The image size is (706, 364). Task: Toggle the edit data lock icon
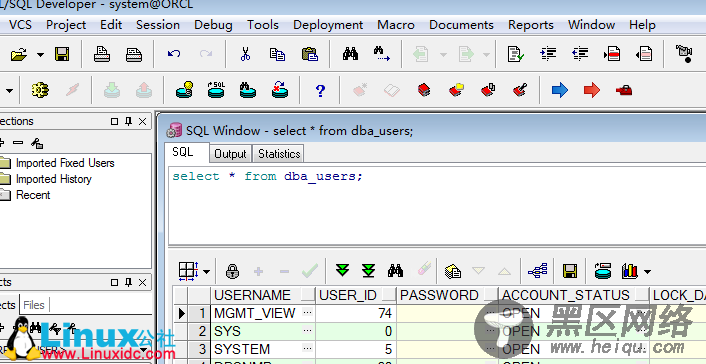tap(232, 271)
